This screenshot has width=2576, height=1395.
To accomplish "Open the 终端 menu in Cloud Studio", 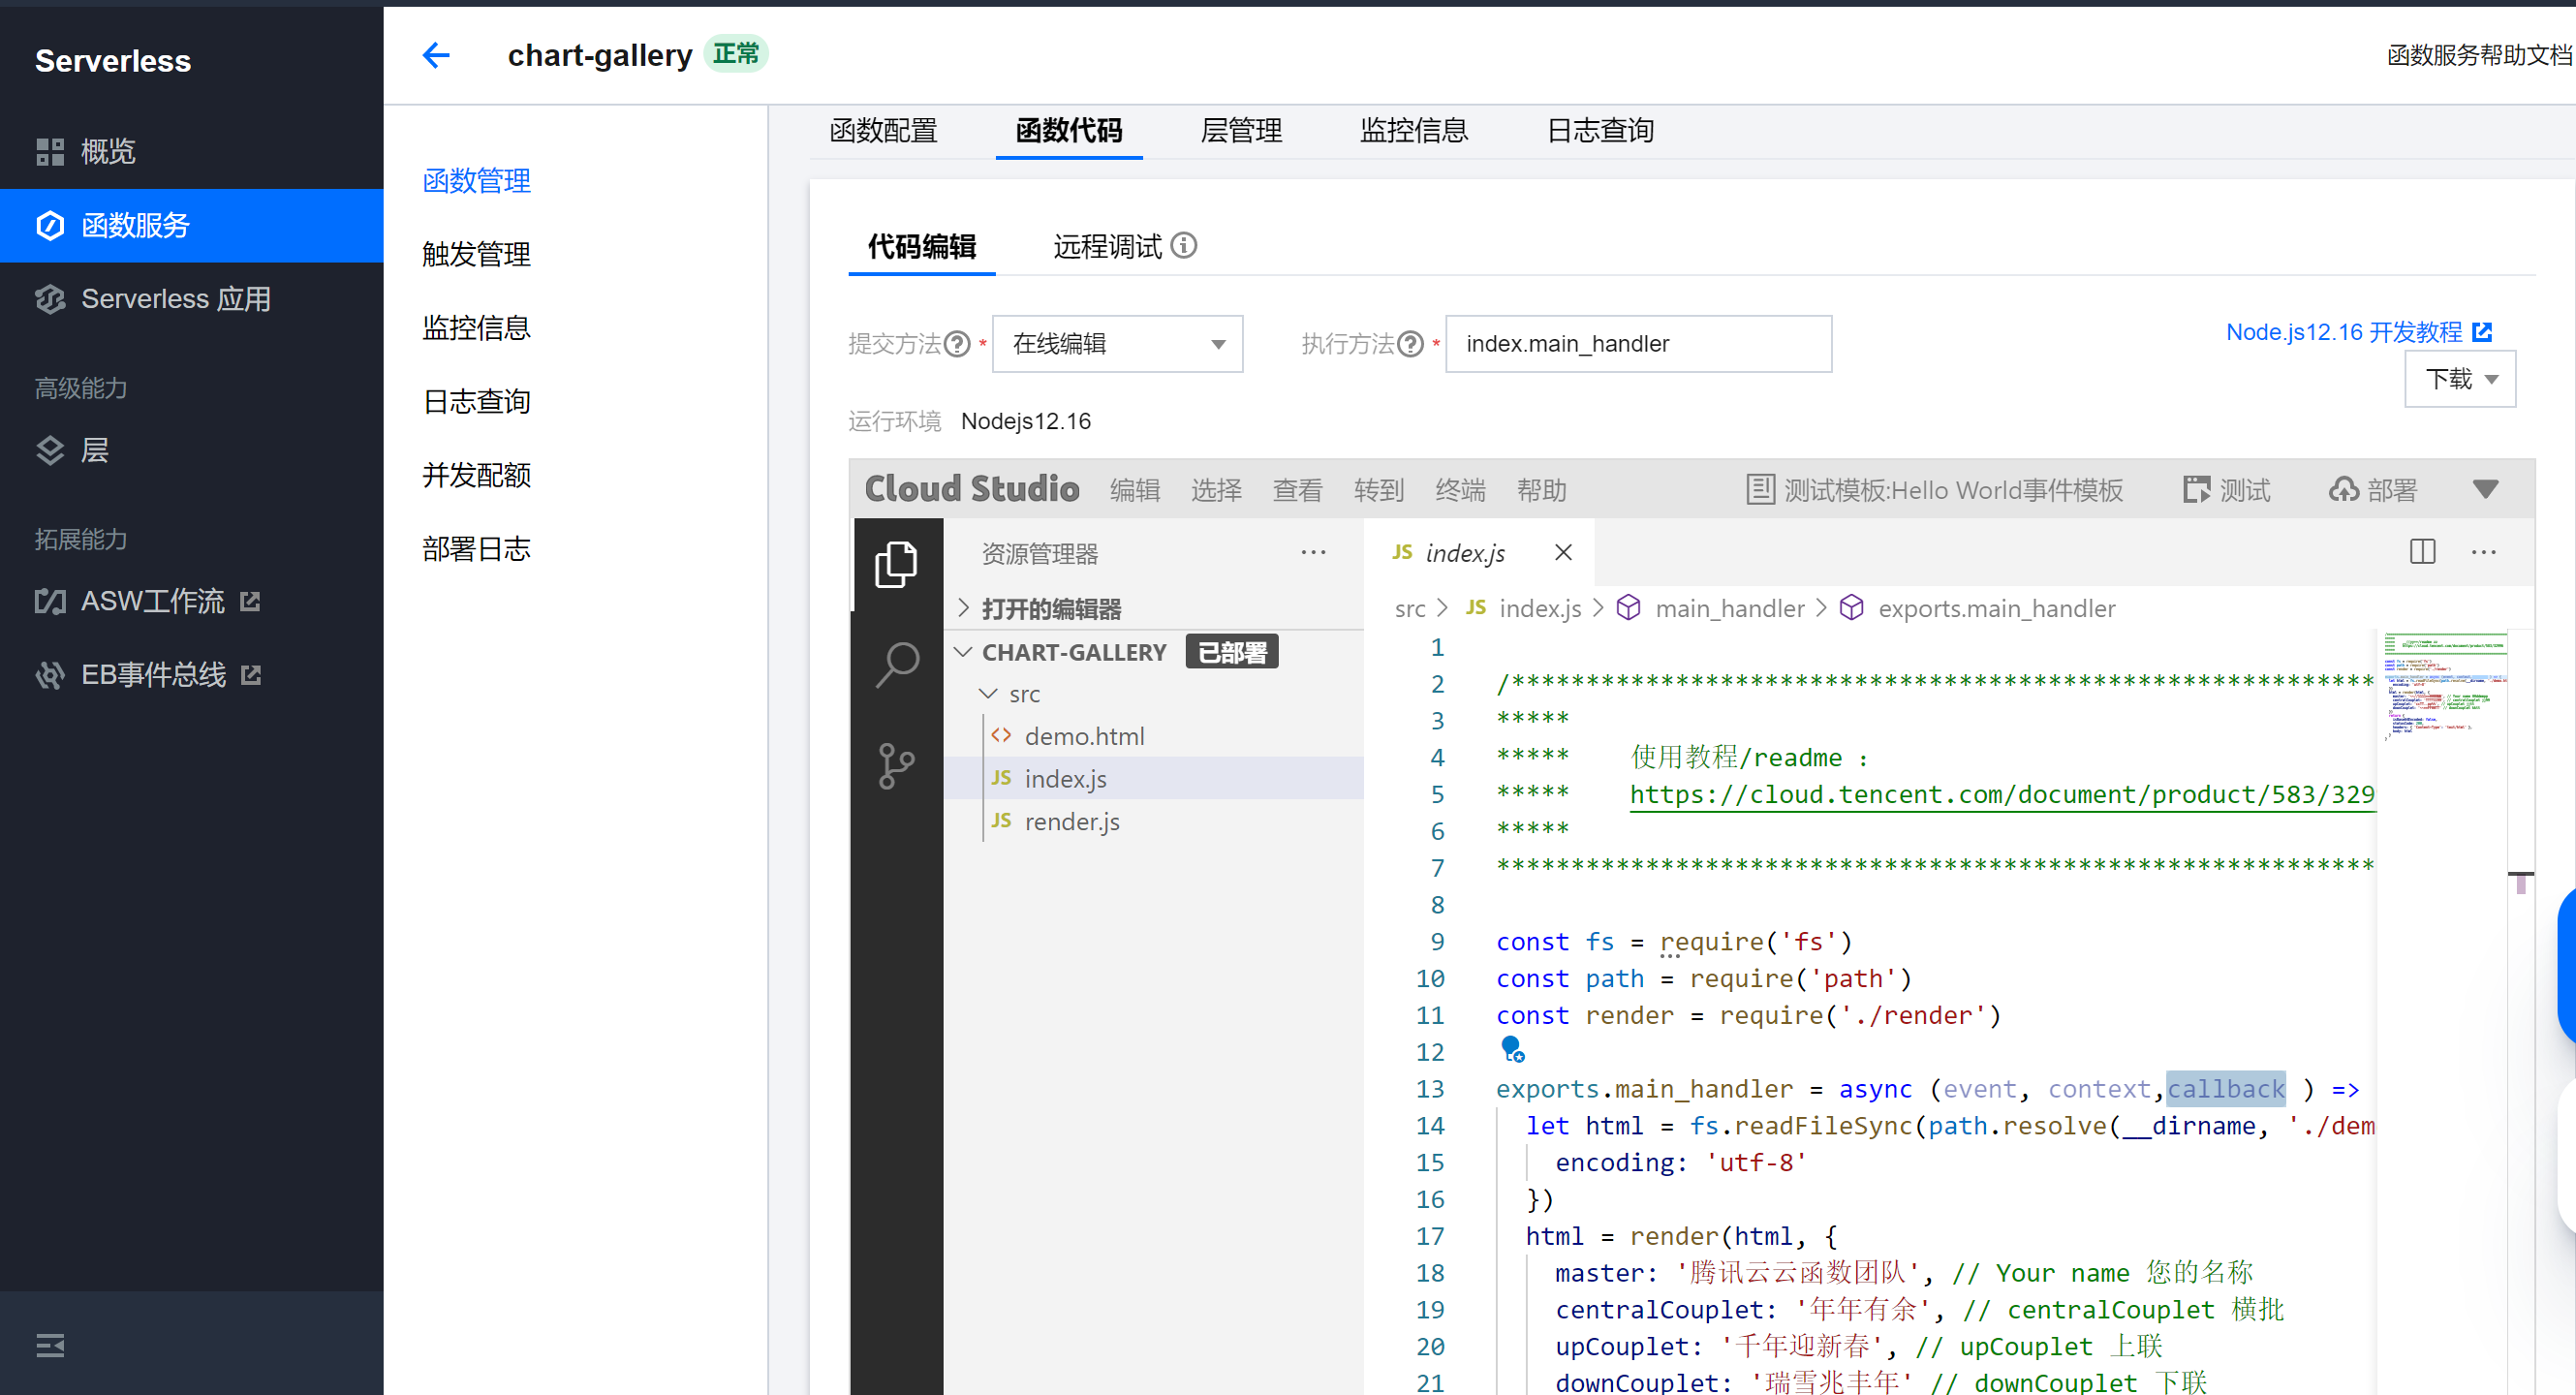I will (x=1460, y=490).
